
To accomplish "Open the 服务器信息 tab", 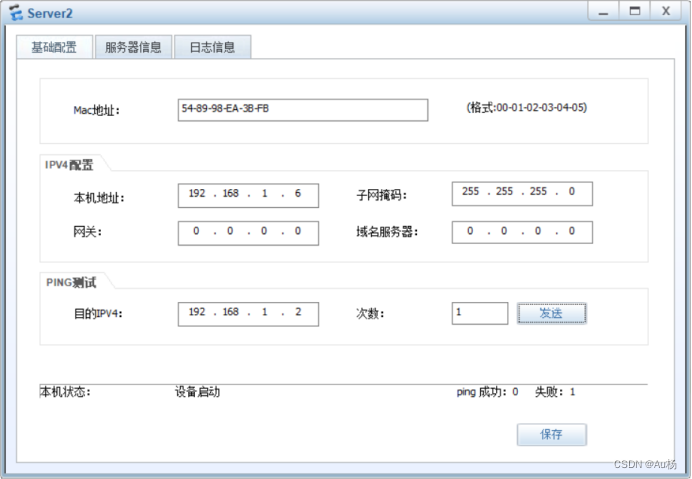I will pos(133,47).
